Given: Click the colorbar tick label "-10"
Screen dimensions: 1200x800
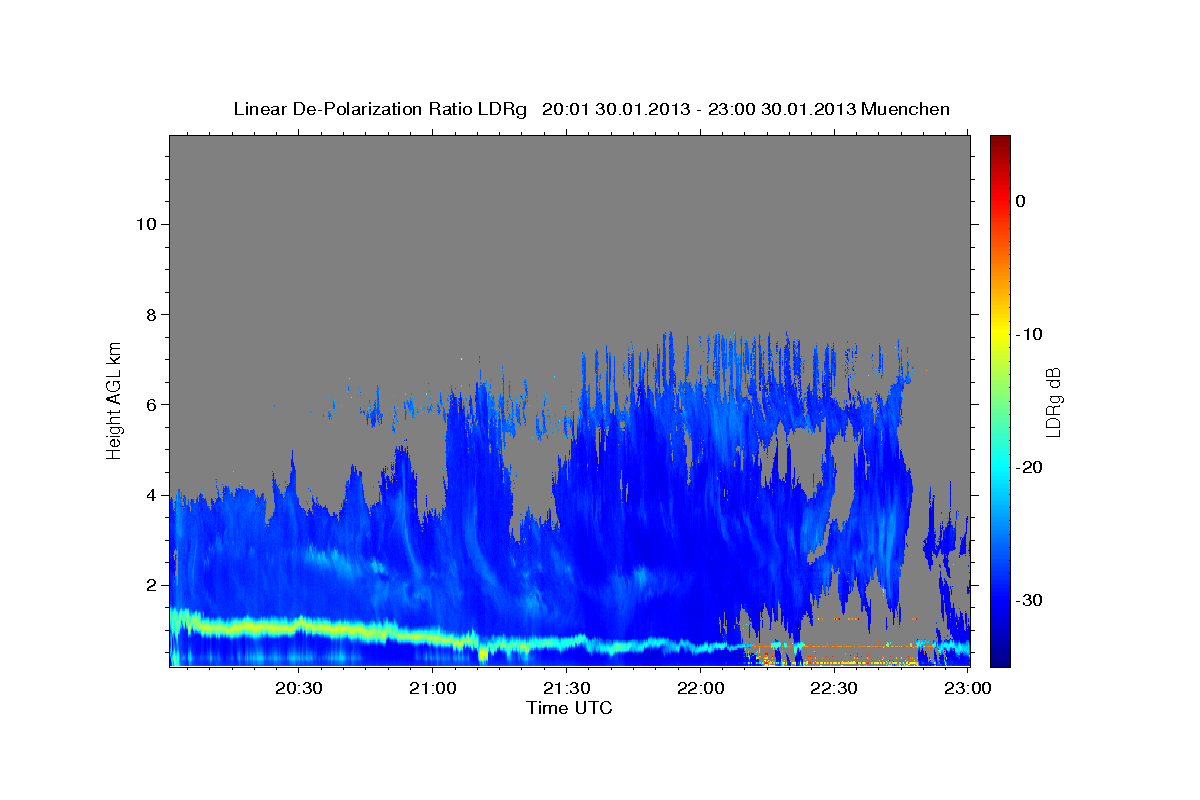Looking at the screenshot, I should tap(1031, 334).
